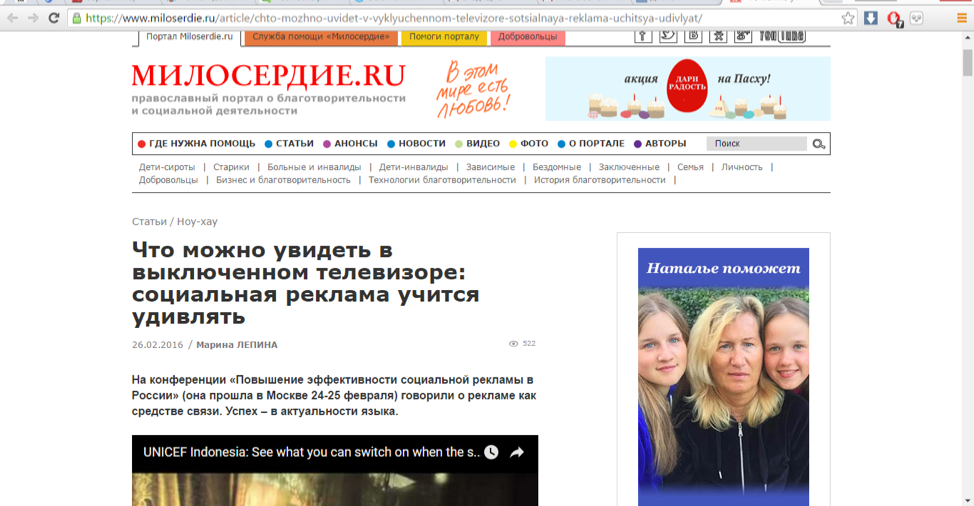Screen dimensions: 974x506
Task: Click the scrollbar up arrow
Action: click(968, 38)
